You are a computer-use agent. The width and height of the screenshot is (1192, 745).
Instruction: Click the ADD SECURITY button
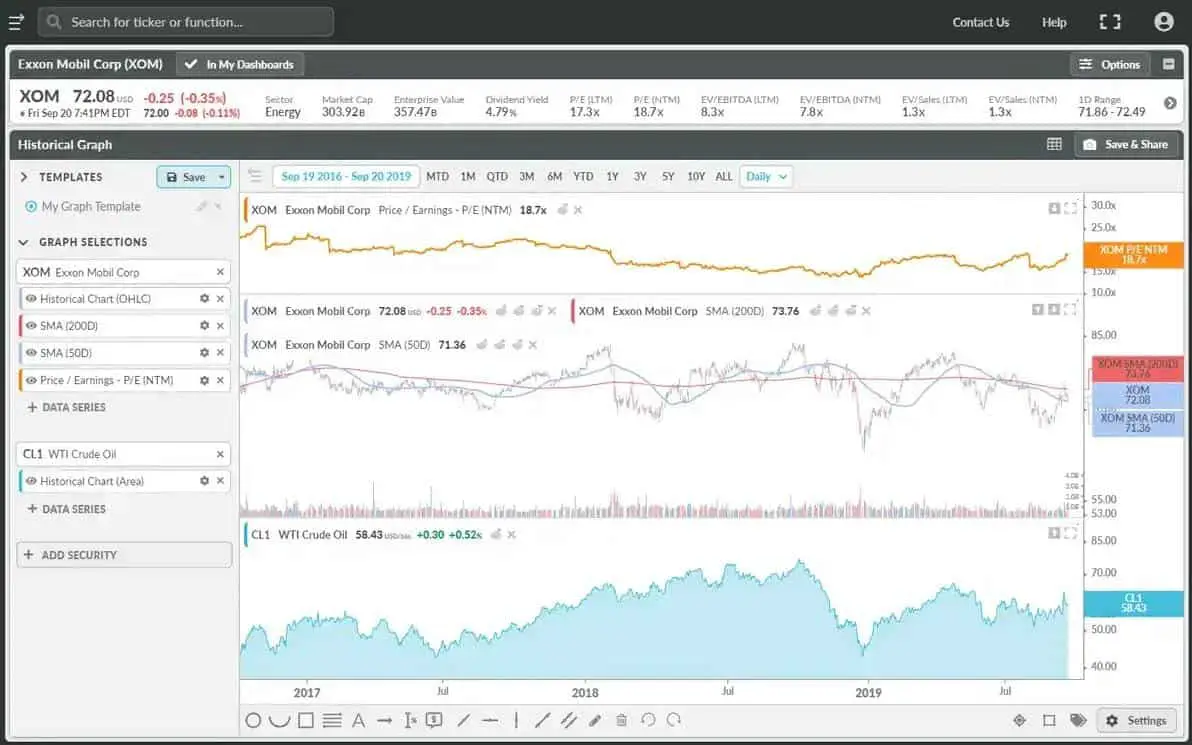[x=124, y=555]
